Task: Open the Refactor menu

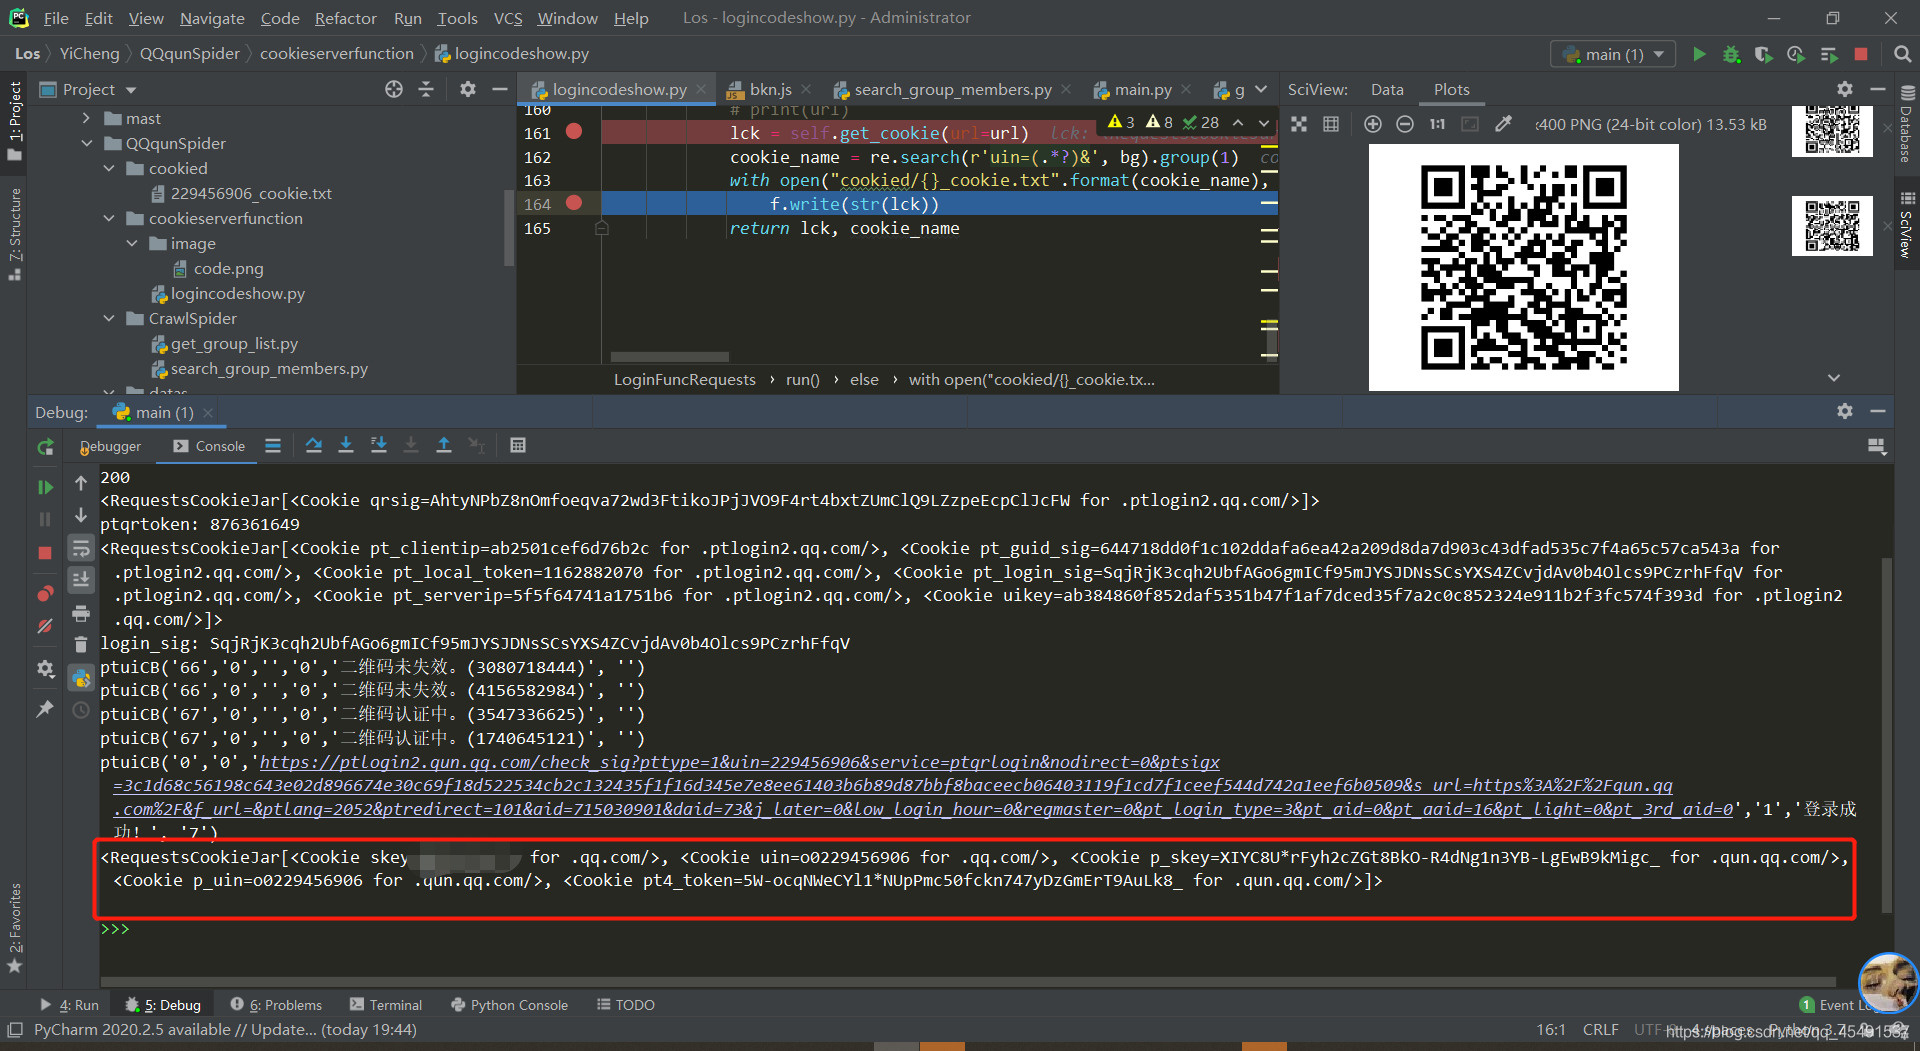Action: pyautogui.click(x=345, y=18)
